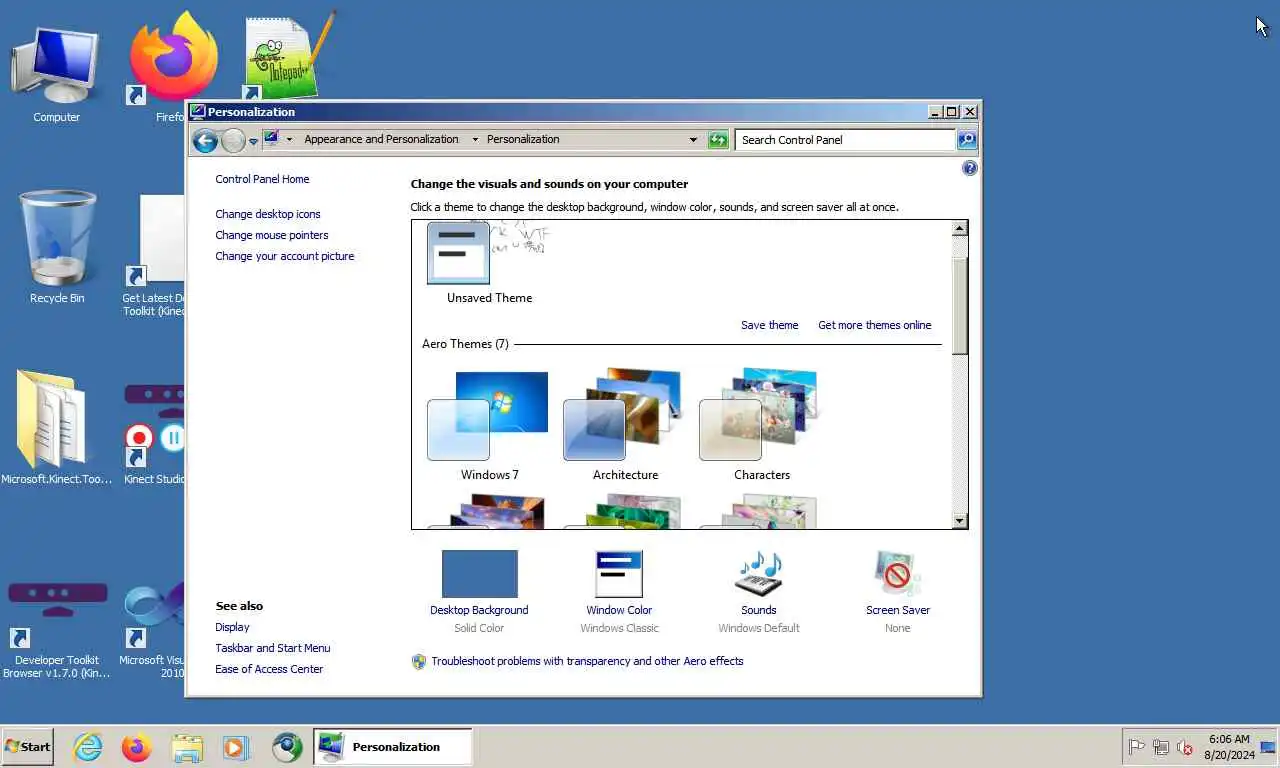Select the Windows 7 Aero theme

489,425
